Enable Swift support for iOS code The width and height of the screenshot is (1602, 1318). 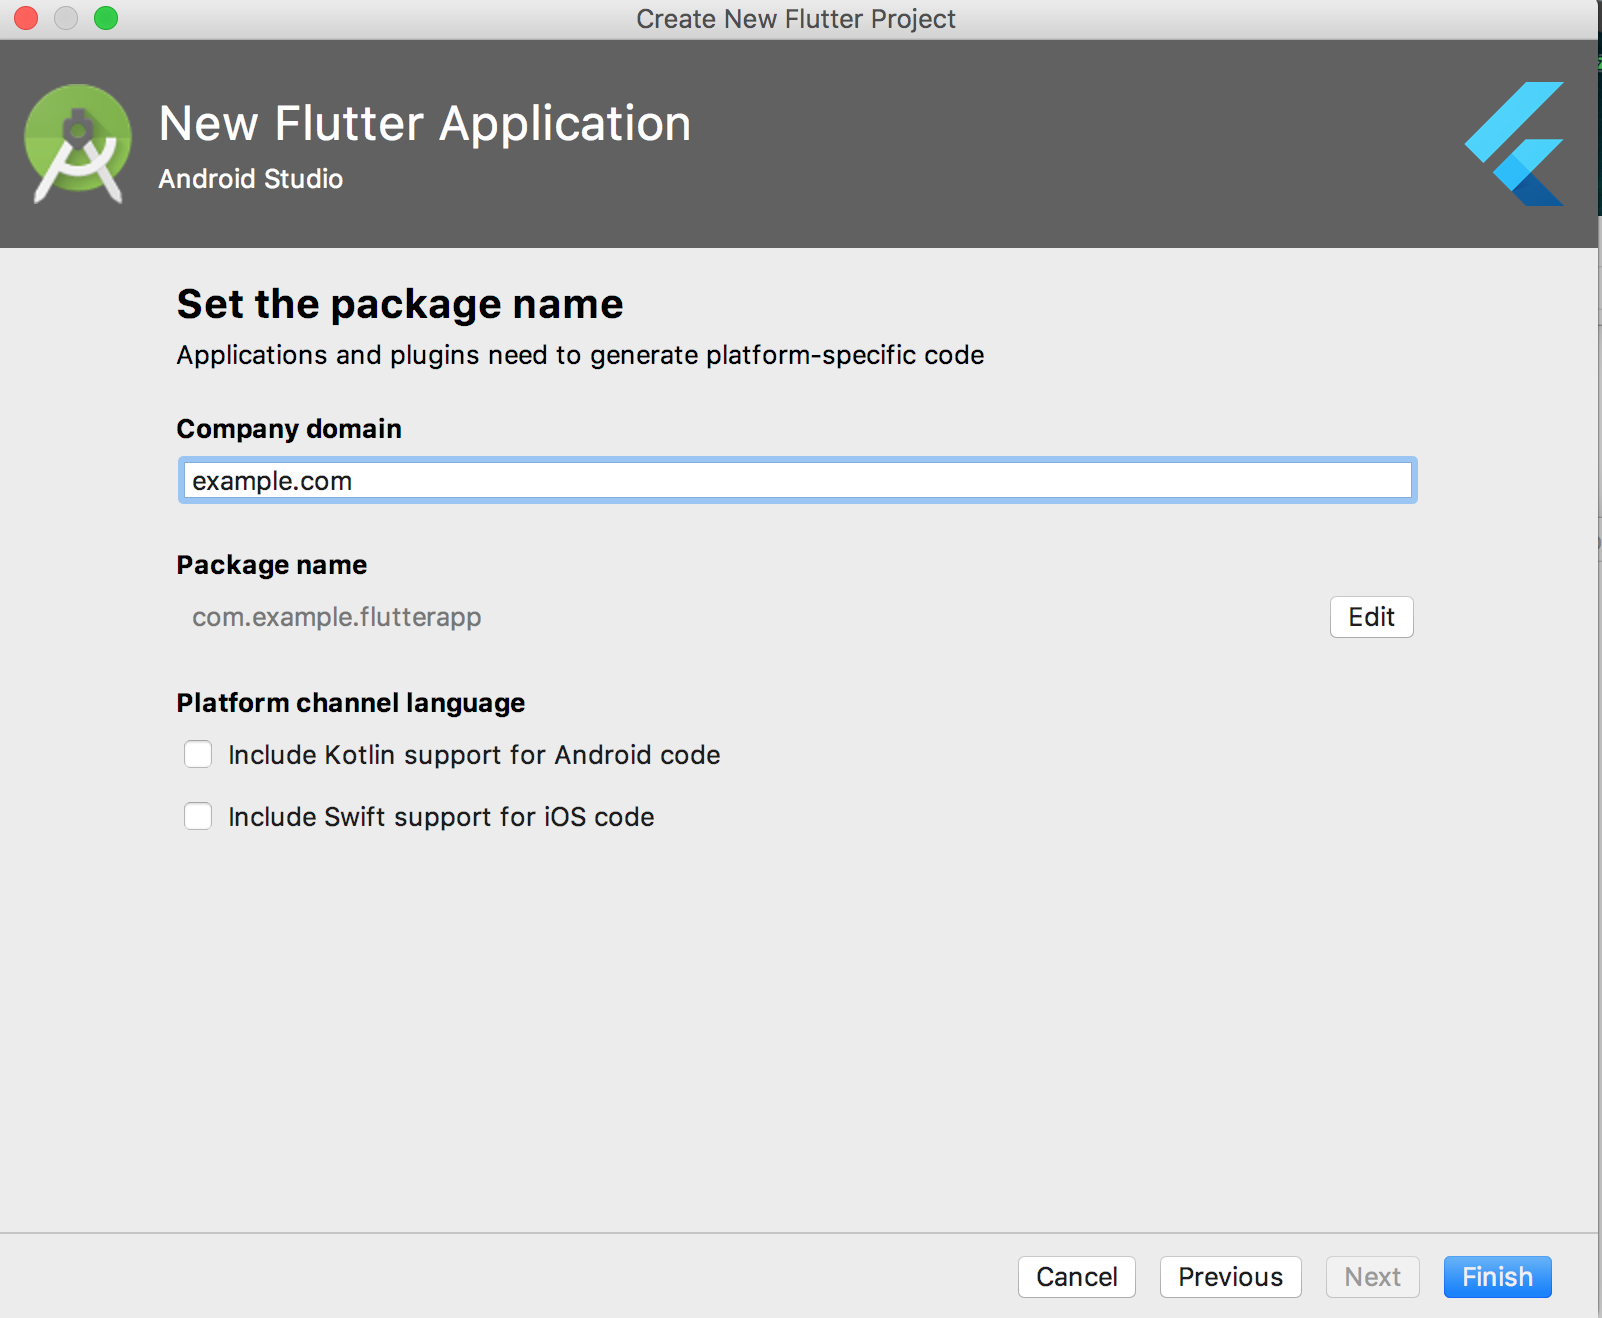pyautogui.click(x=198, y=816)
